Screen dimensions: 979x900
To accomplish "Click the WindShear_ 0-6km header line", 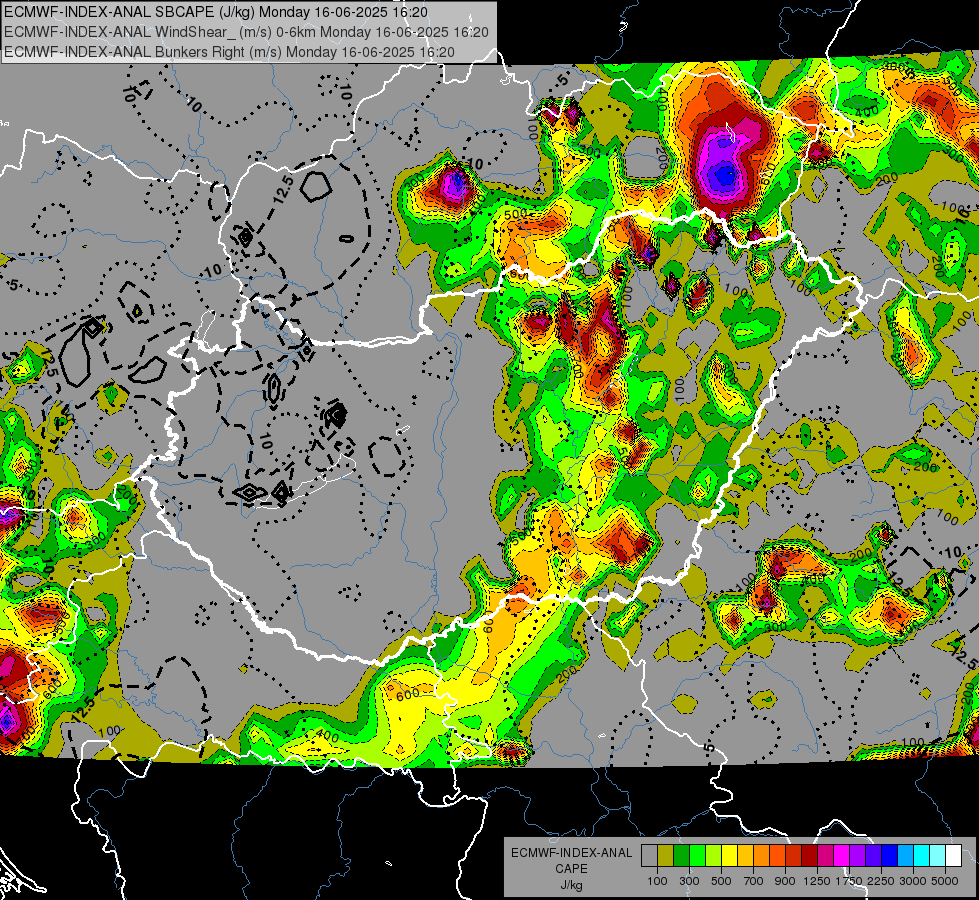I will pos(246,32).
